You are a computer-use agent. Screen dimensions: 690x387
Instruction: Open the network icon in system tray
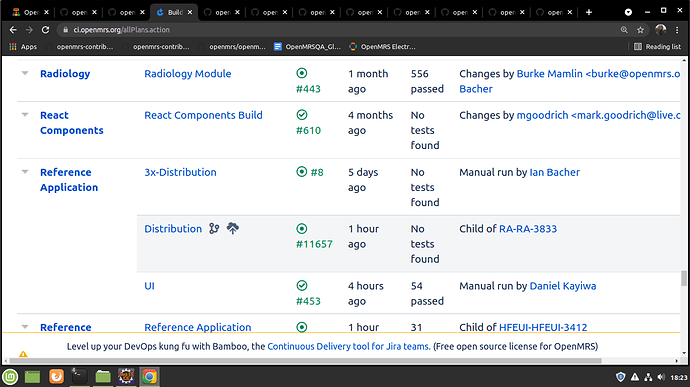[648, 377]
